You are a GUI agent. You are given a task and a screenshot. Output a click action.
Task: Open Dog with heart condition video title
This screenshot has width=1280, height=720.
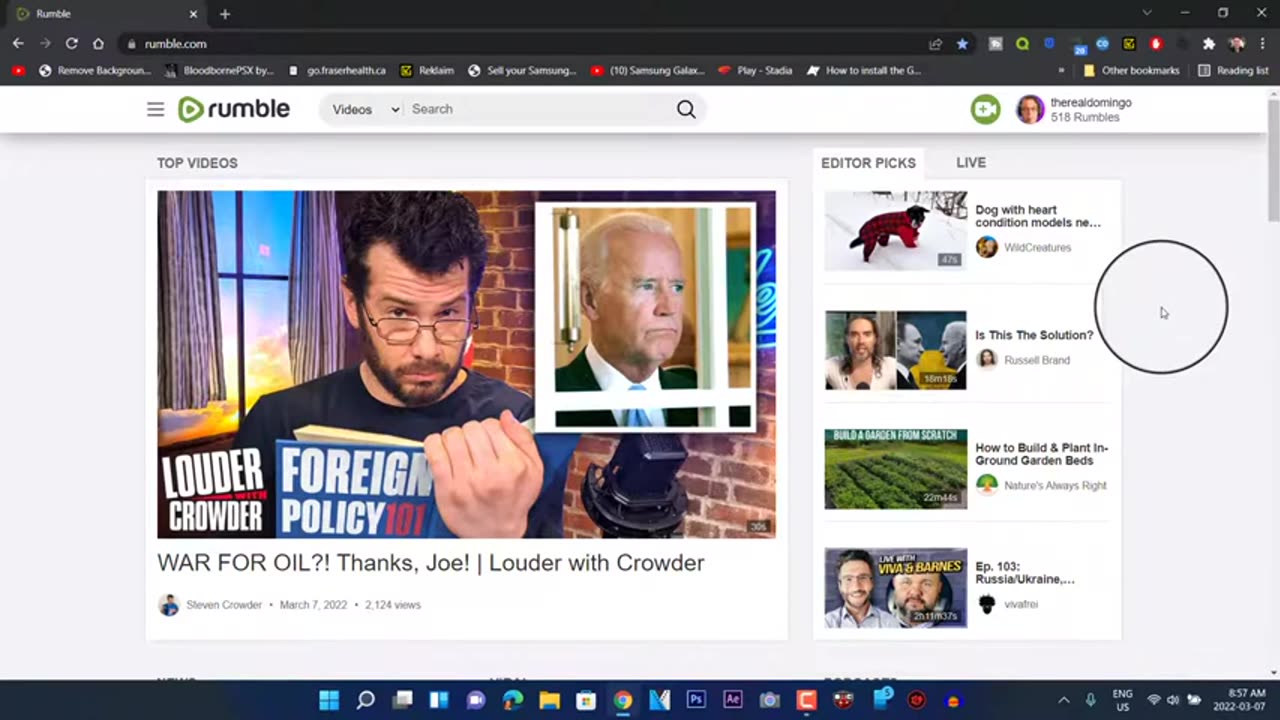tap(1038, 216)
